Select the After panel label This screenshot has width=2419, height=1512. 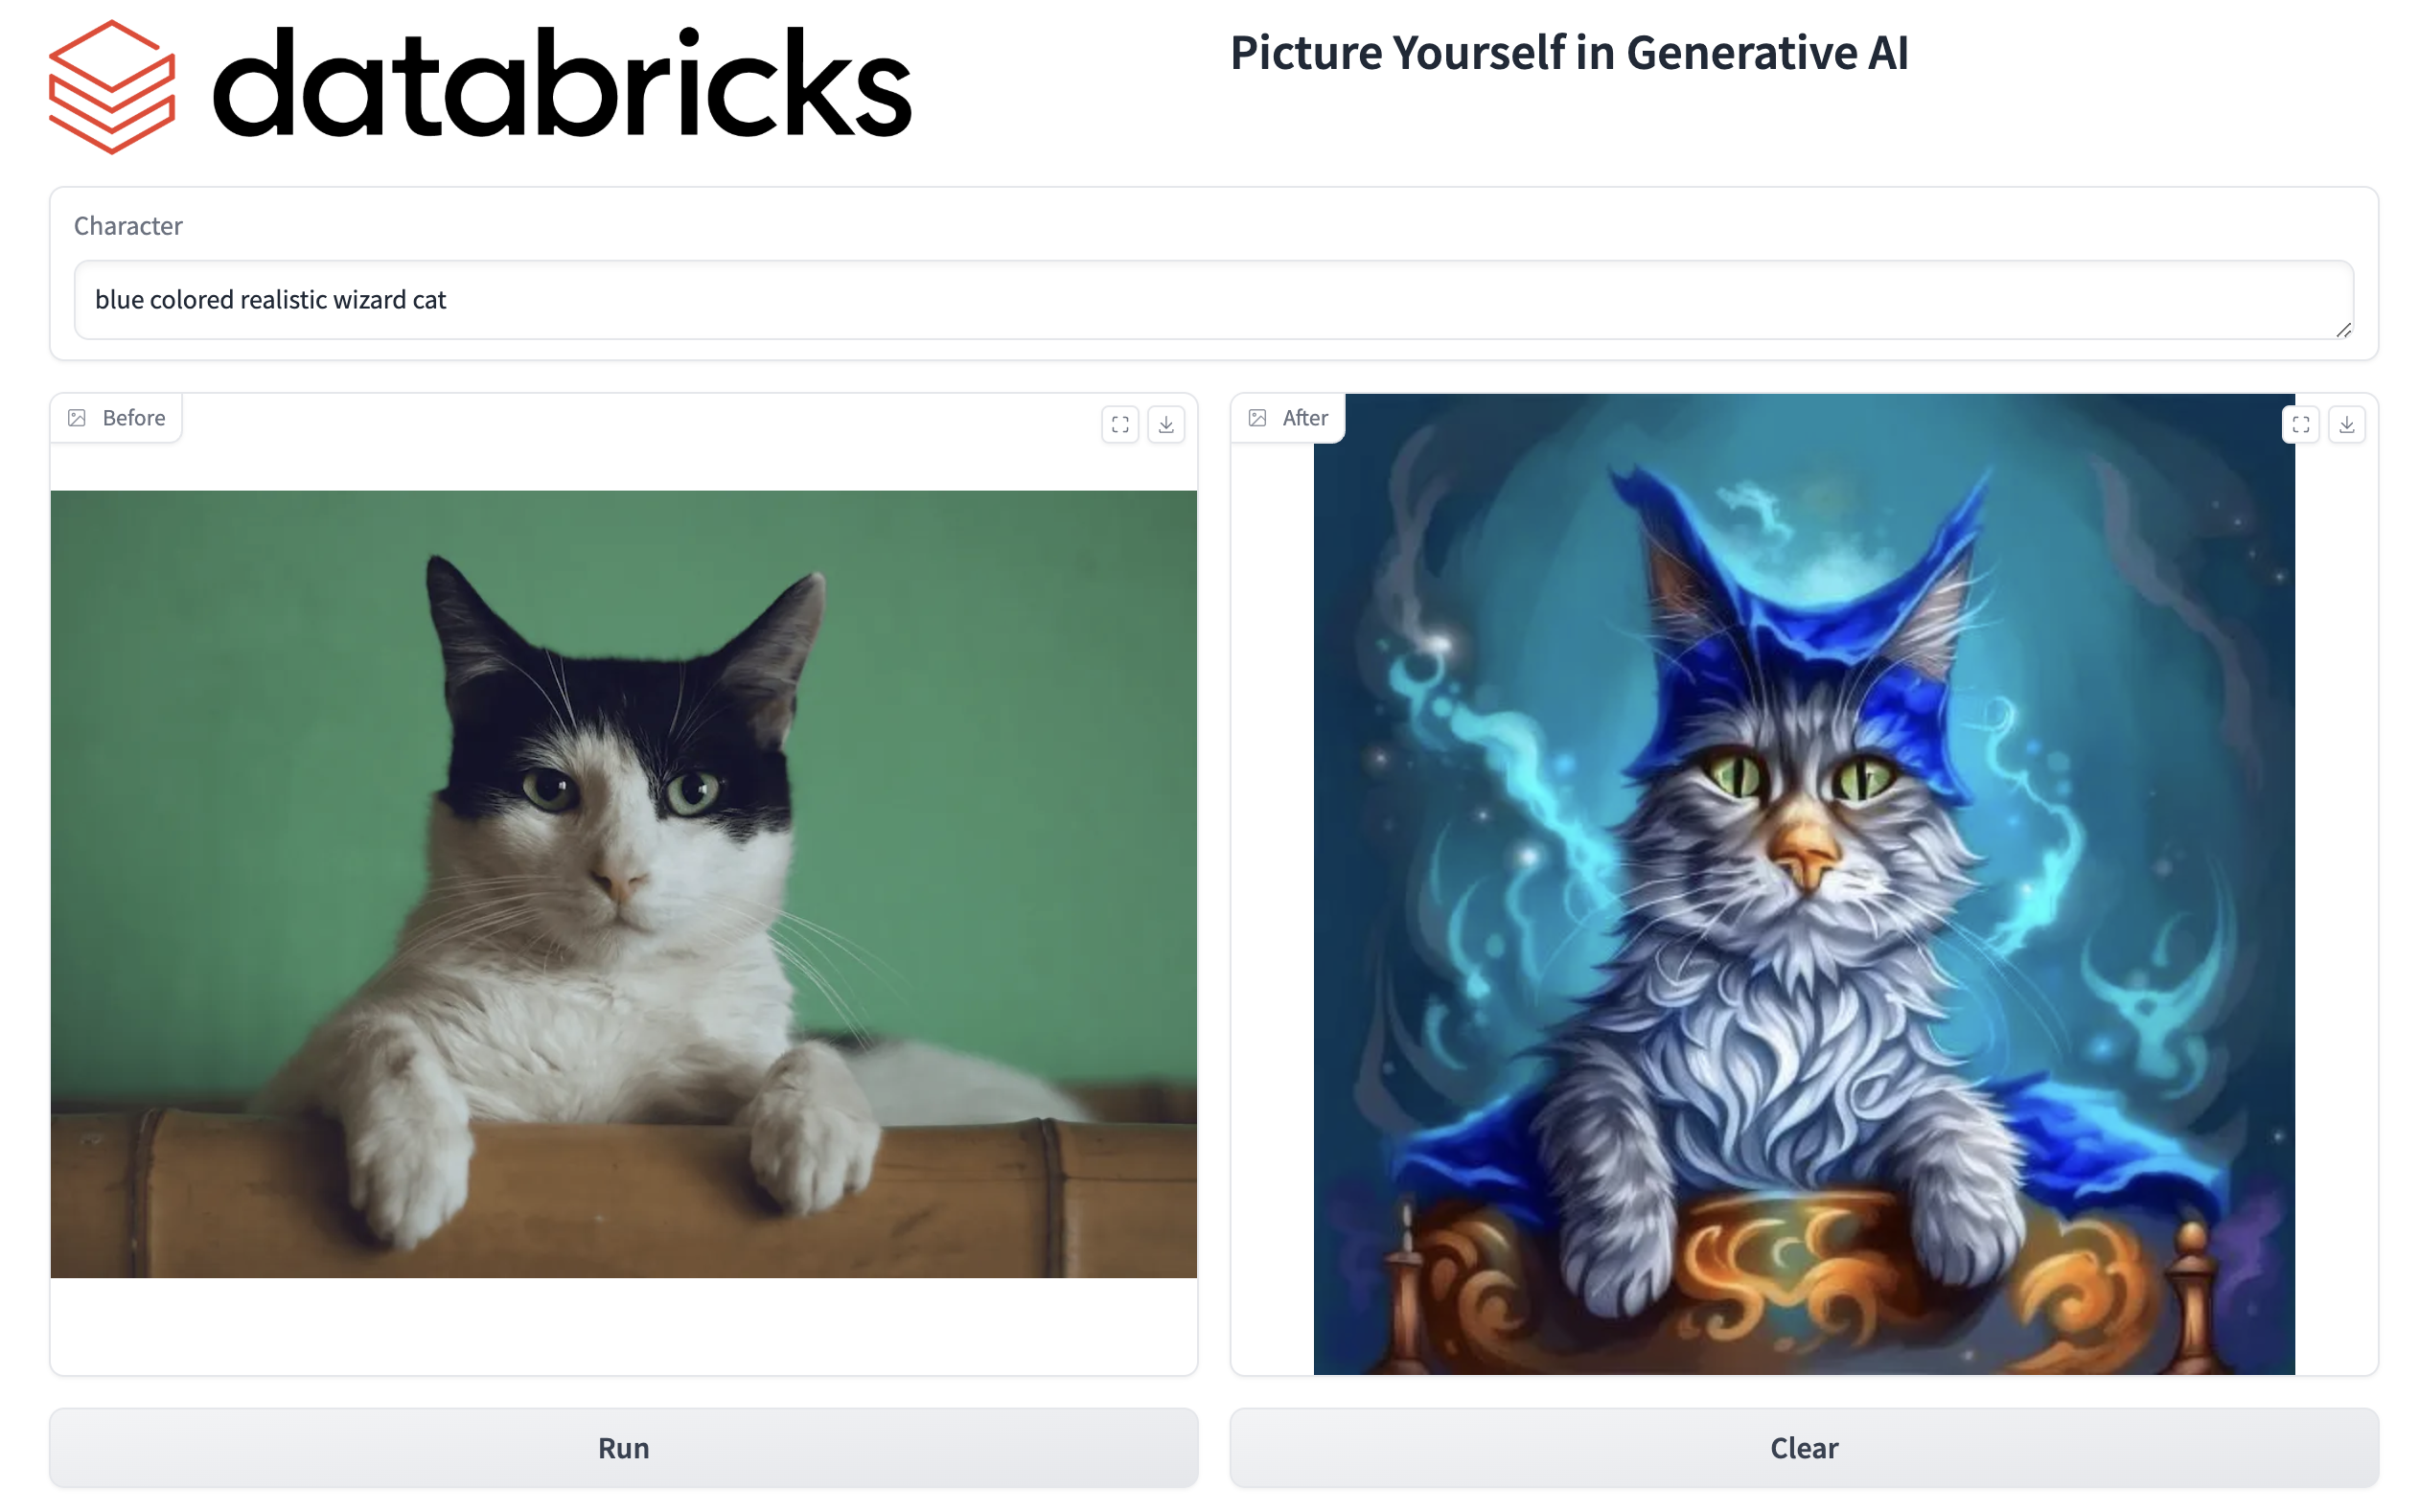pos(1305,418)
